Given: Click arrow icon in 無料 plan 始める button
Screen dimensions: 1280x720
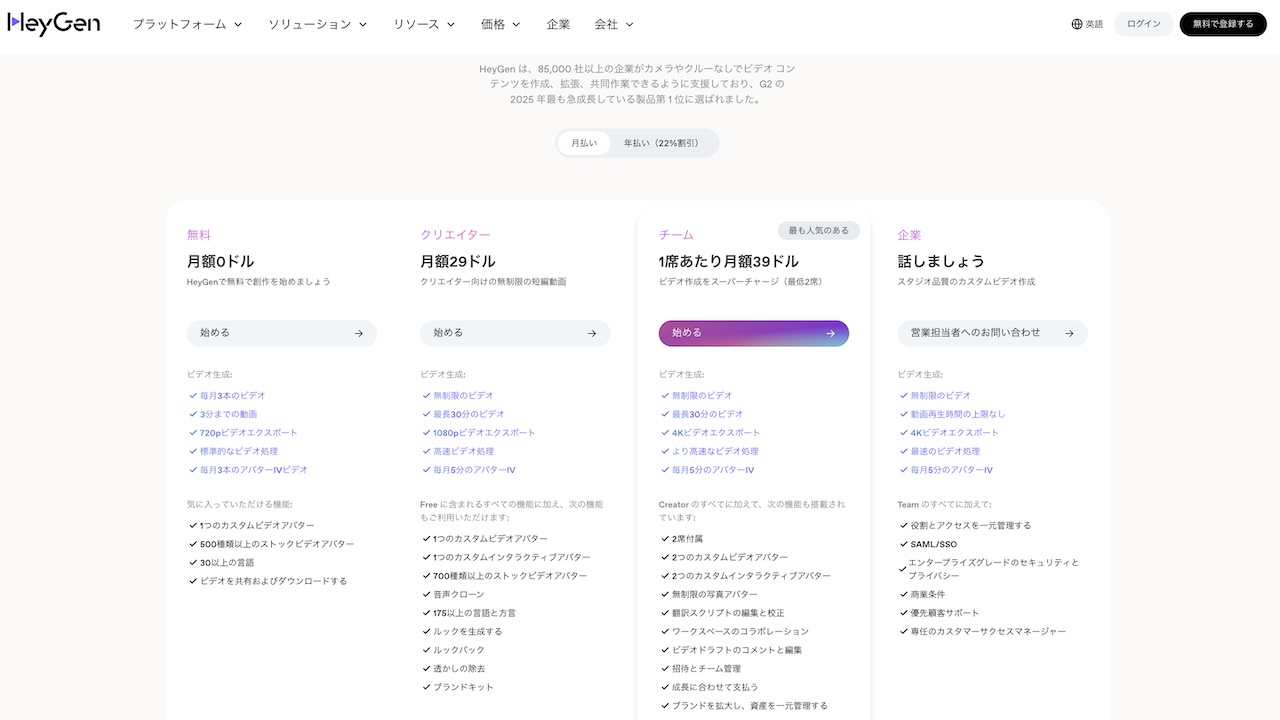Looking at the screenshot, I should tap(358, 333).
